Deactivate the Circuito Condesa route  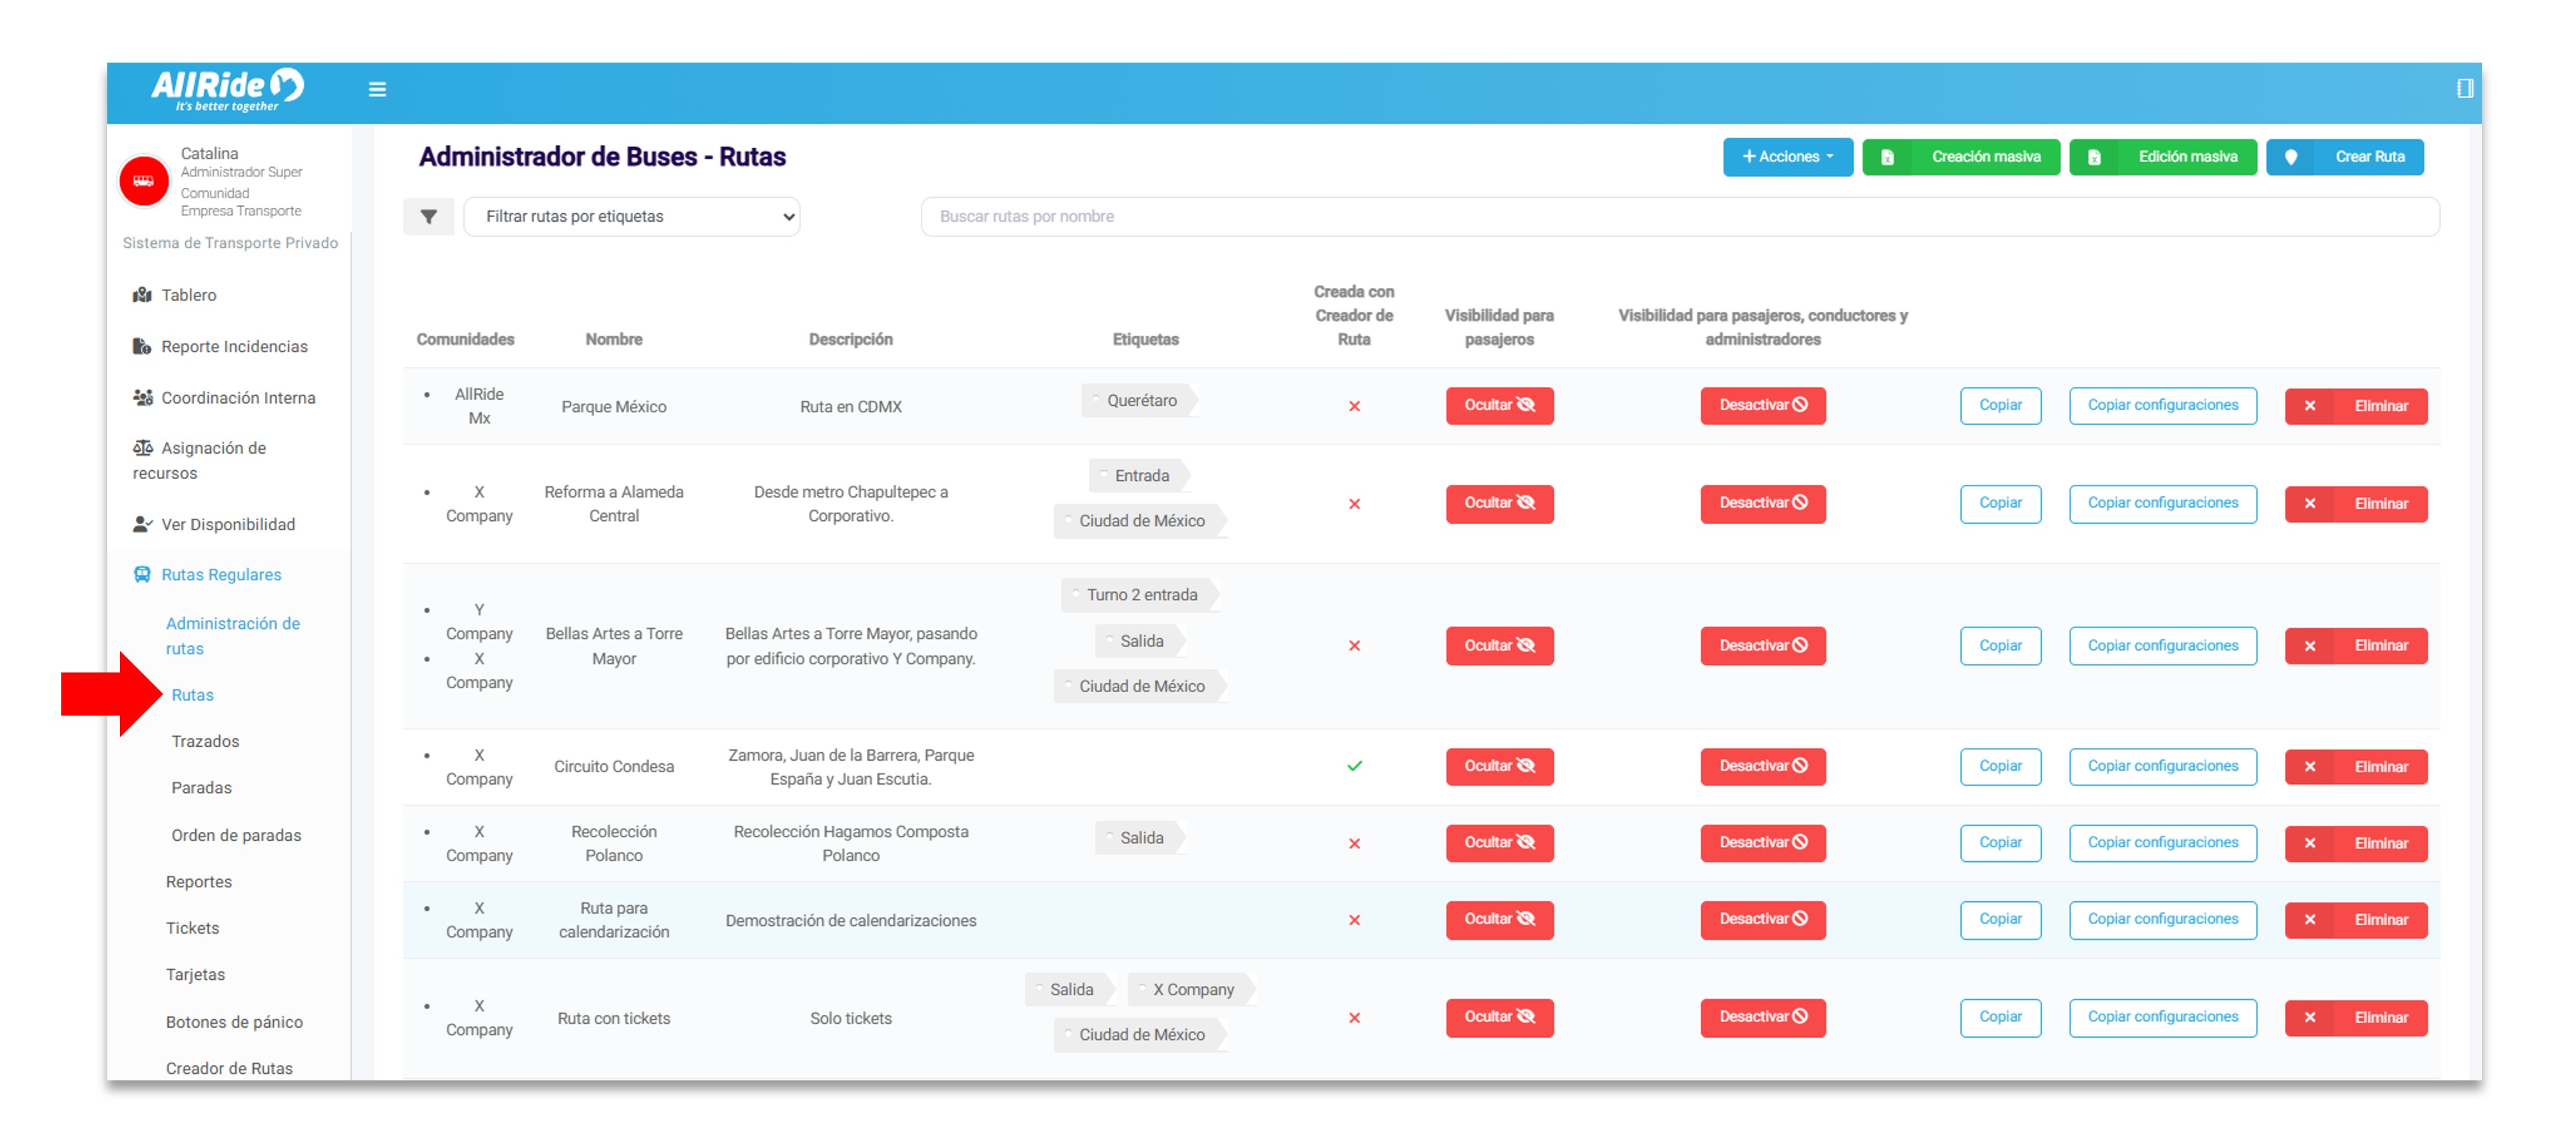click(1762, 766)
